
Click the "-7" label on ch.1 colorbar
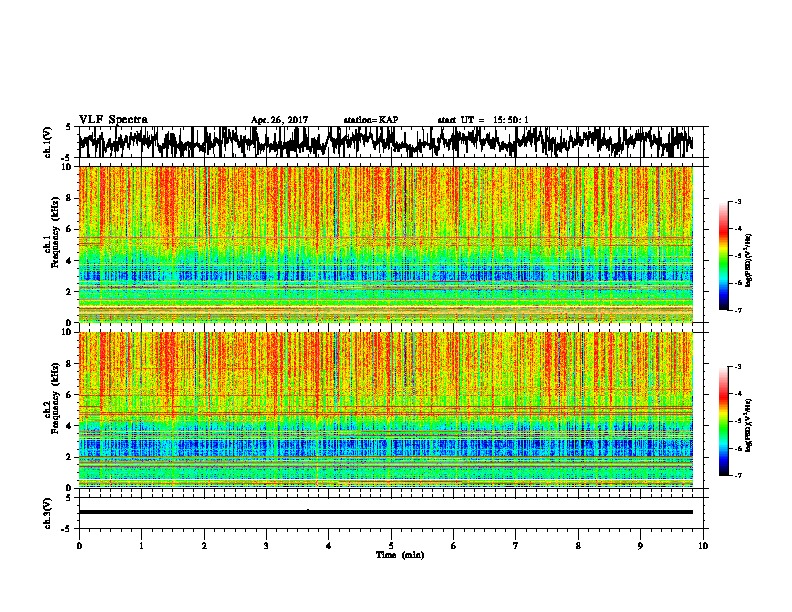coord(738,310)
